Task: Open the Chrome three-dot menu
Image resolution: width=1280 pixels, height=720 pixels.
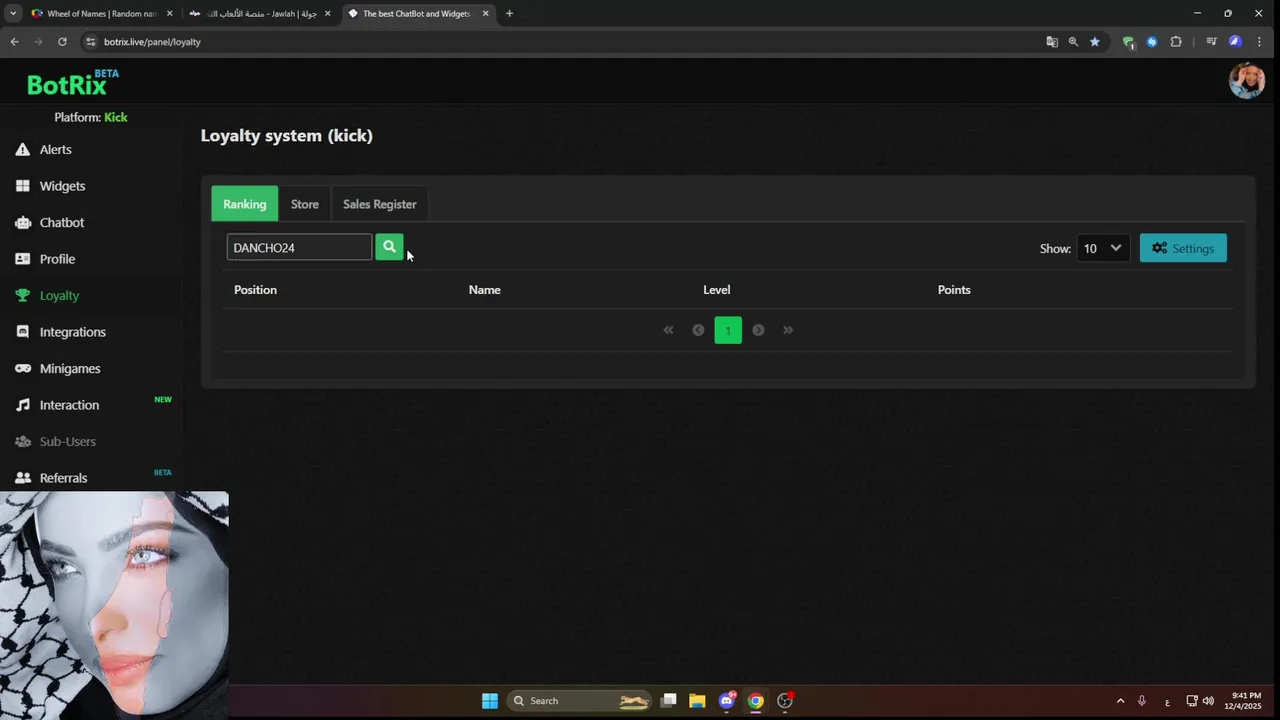Action: 1259,42
